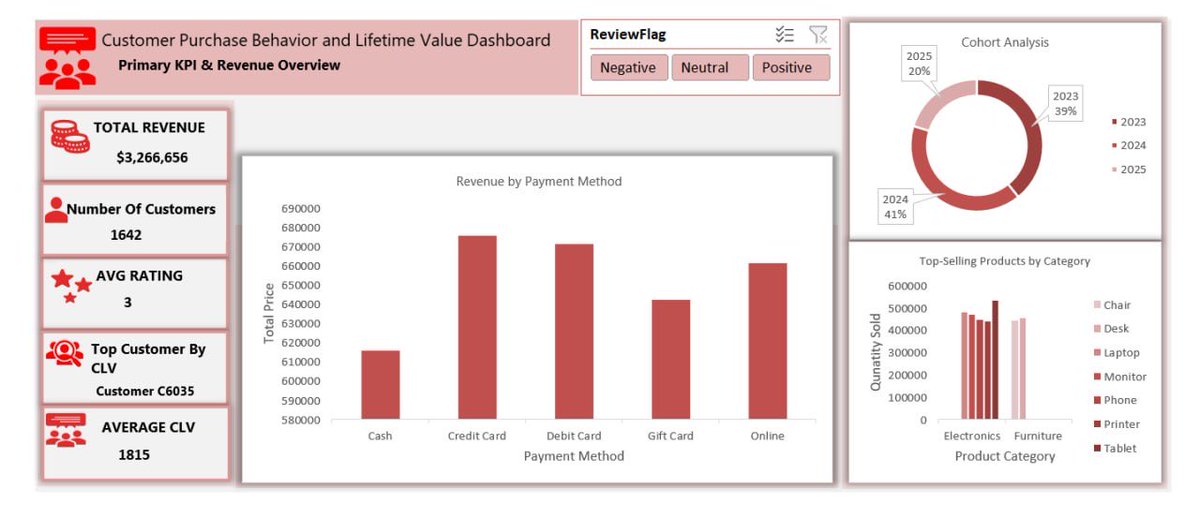Viewport: 1200px width, 518px height.
Task: Click the Furniture axis label
Action: click(x=1038, y=436)
